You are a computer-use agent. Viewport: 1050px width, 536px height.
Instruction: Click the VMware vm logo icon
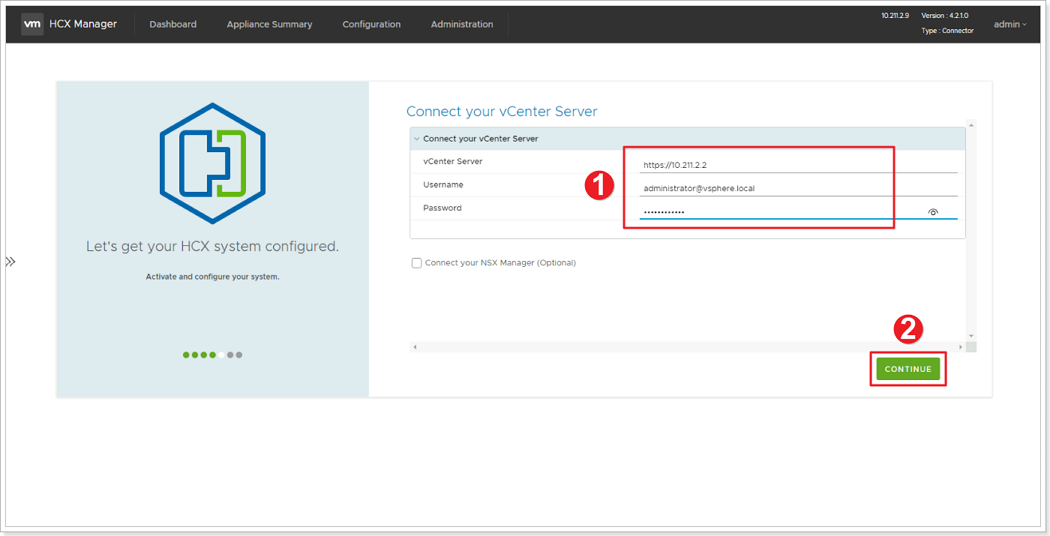31,24
